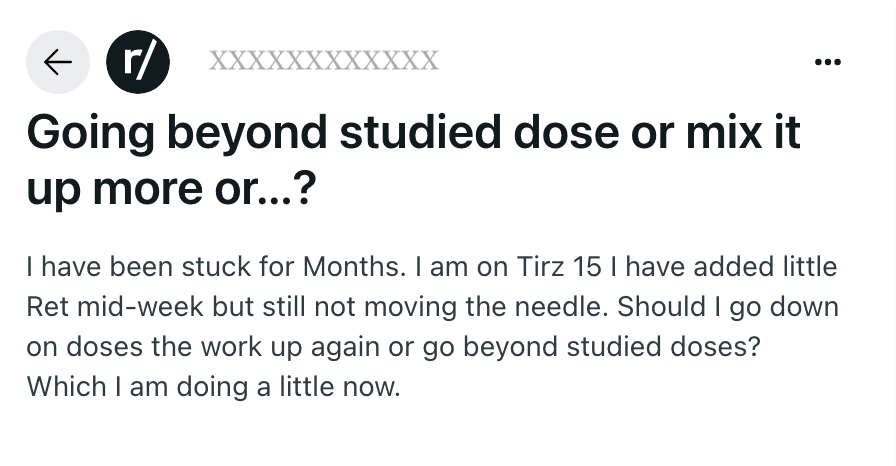Click the phrase "beyond studied doses?" in the body
896x466 pixels.
pyautogui.click(x=611, y=347)
